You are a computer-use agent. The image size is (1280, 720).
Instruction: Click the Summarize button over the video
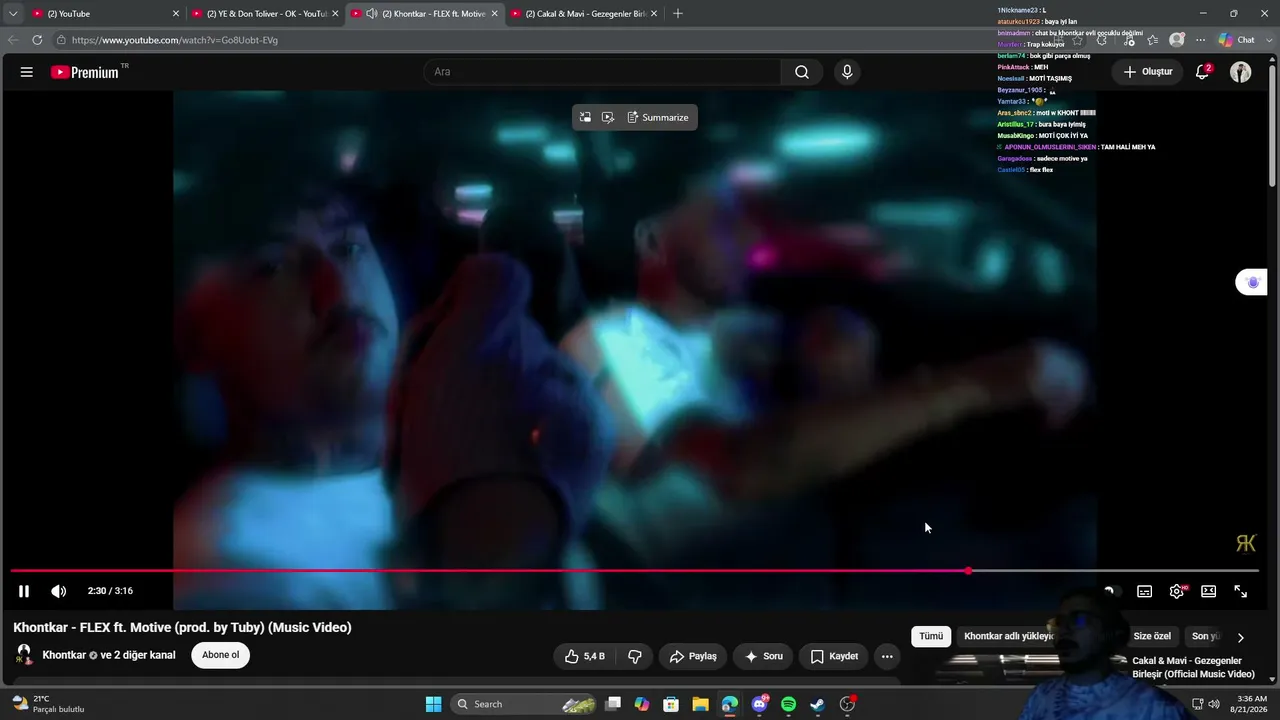coord(658,117)
